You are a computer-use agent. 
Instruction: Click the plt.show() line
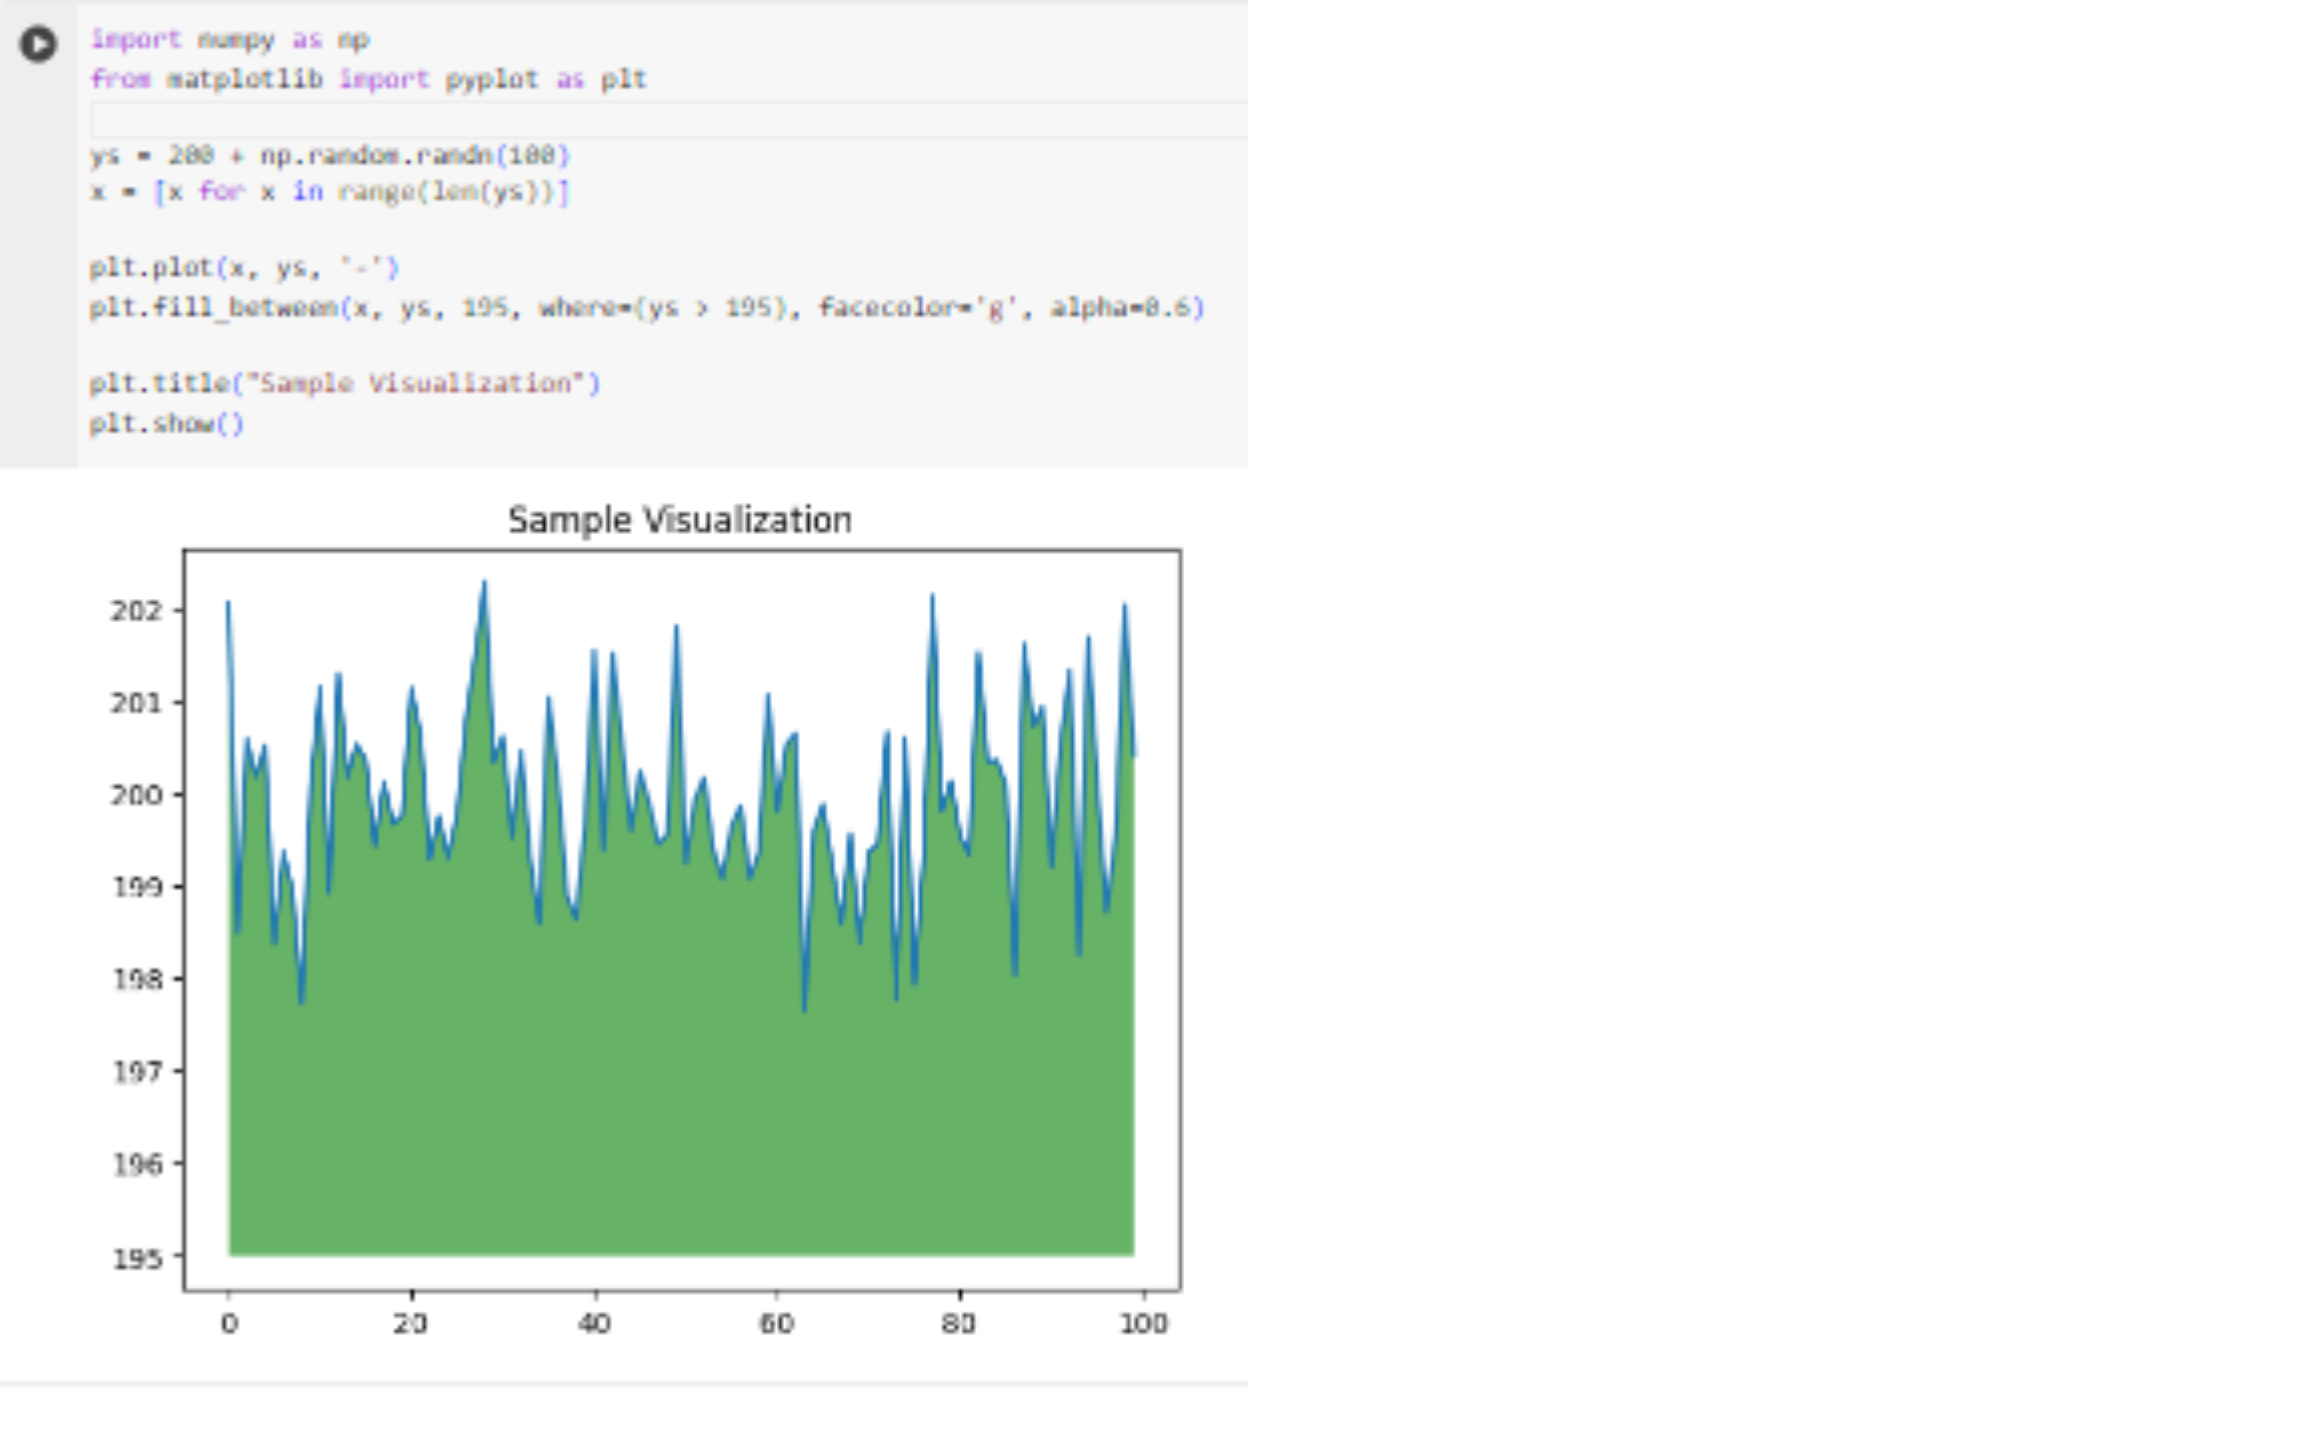(167, 423)
